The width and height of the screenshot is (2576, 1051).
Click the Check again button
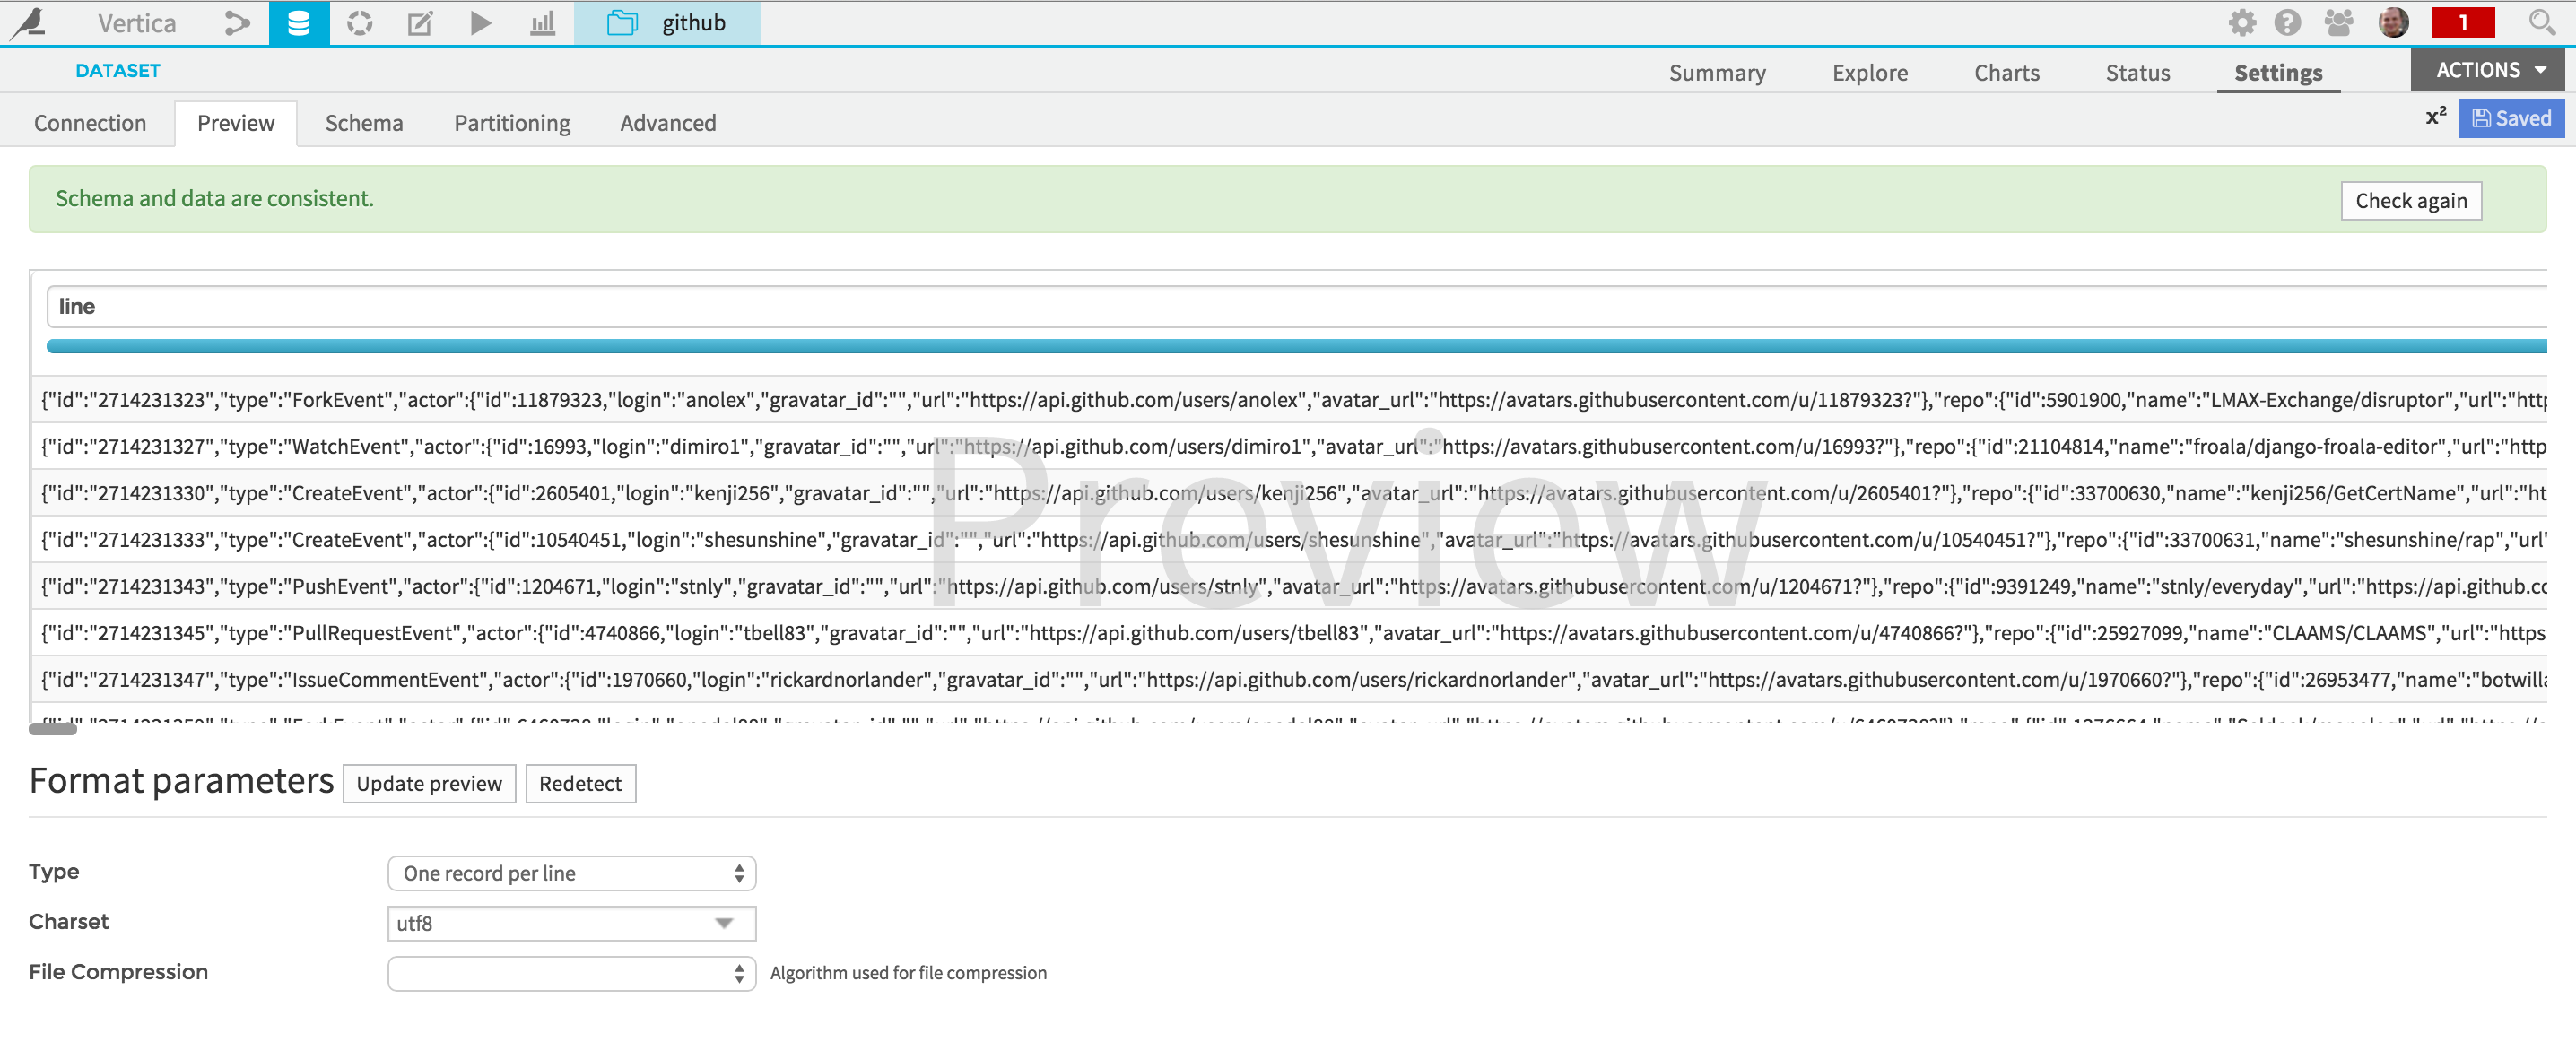pos(2410,201)
